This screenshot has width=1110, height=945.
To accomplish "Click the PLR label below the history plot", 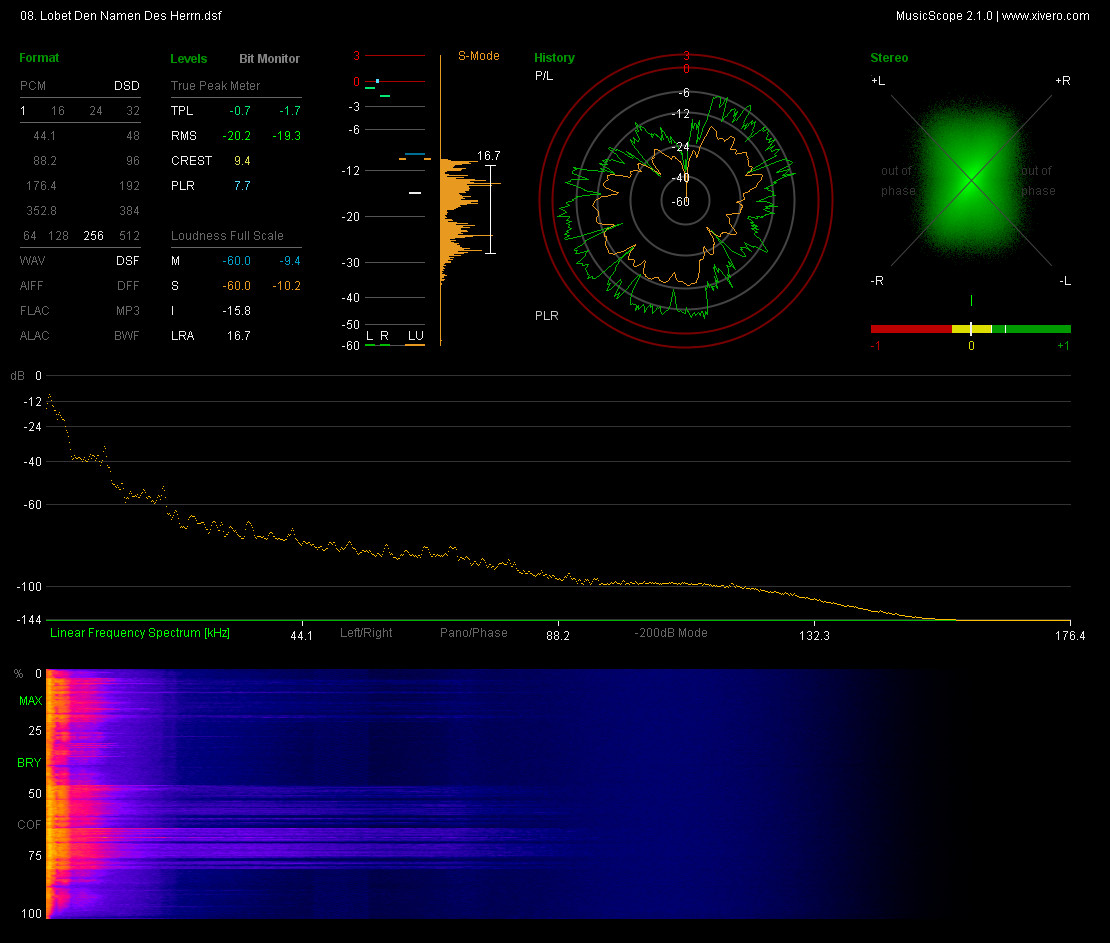I will [x=546, y=316].
